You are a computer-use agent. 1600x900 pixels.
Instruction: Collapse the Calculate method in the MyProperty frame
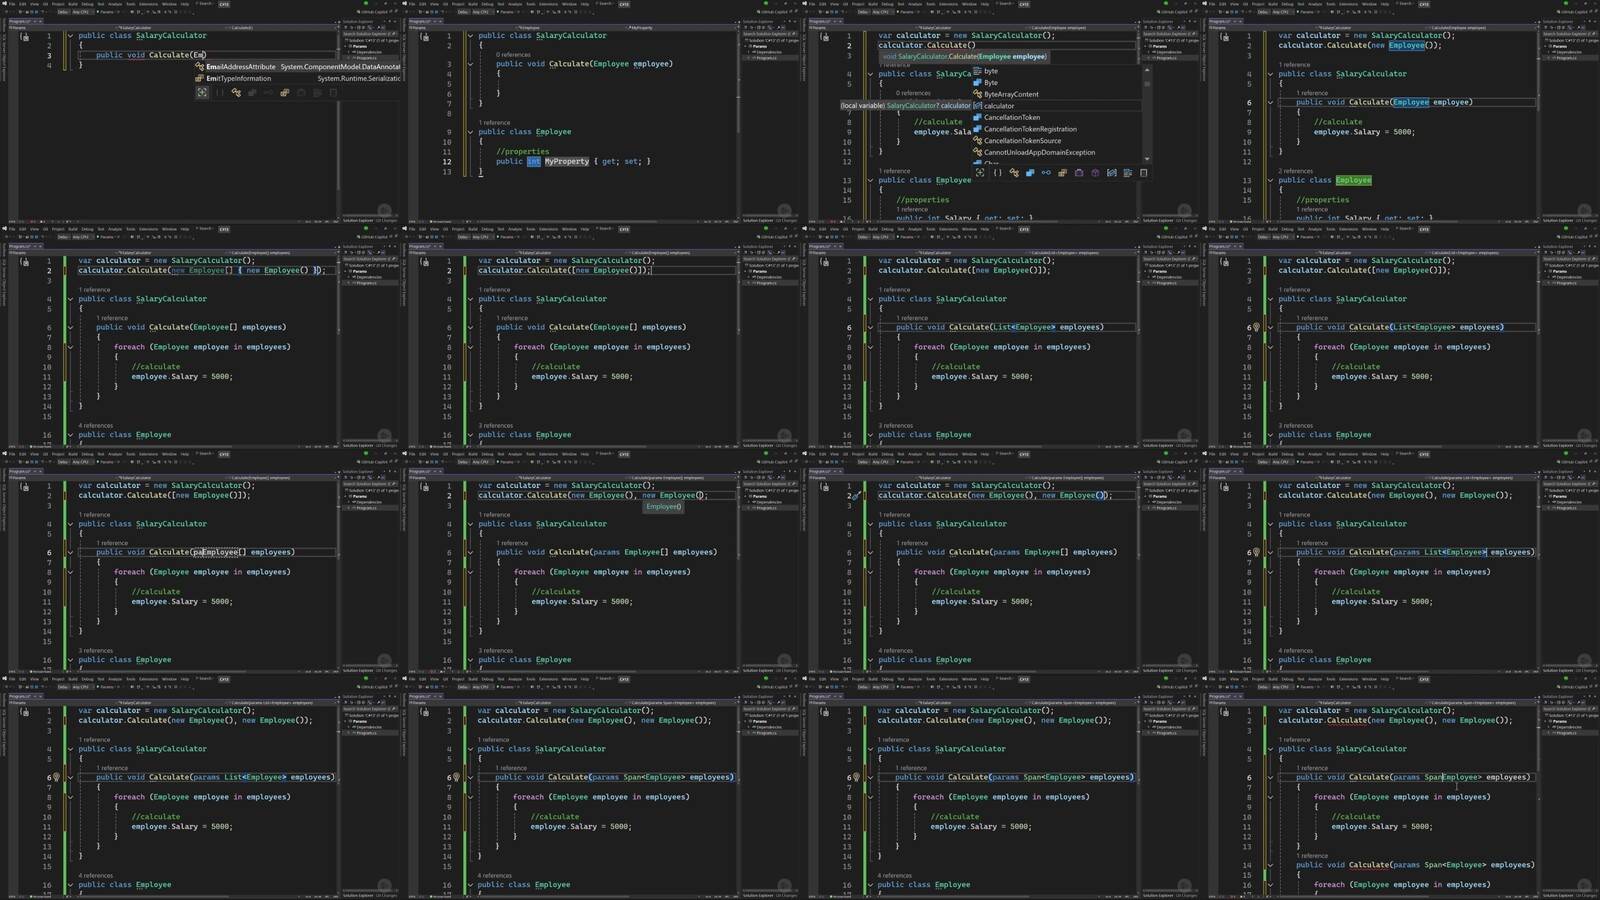coord(470,64)
